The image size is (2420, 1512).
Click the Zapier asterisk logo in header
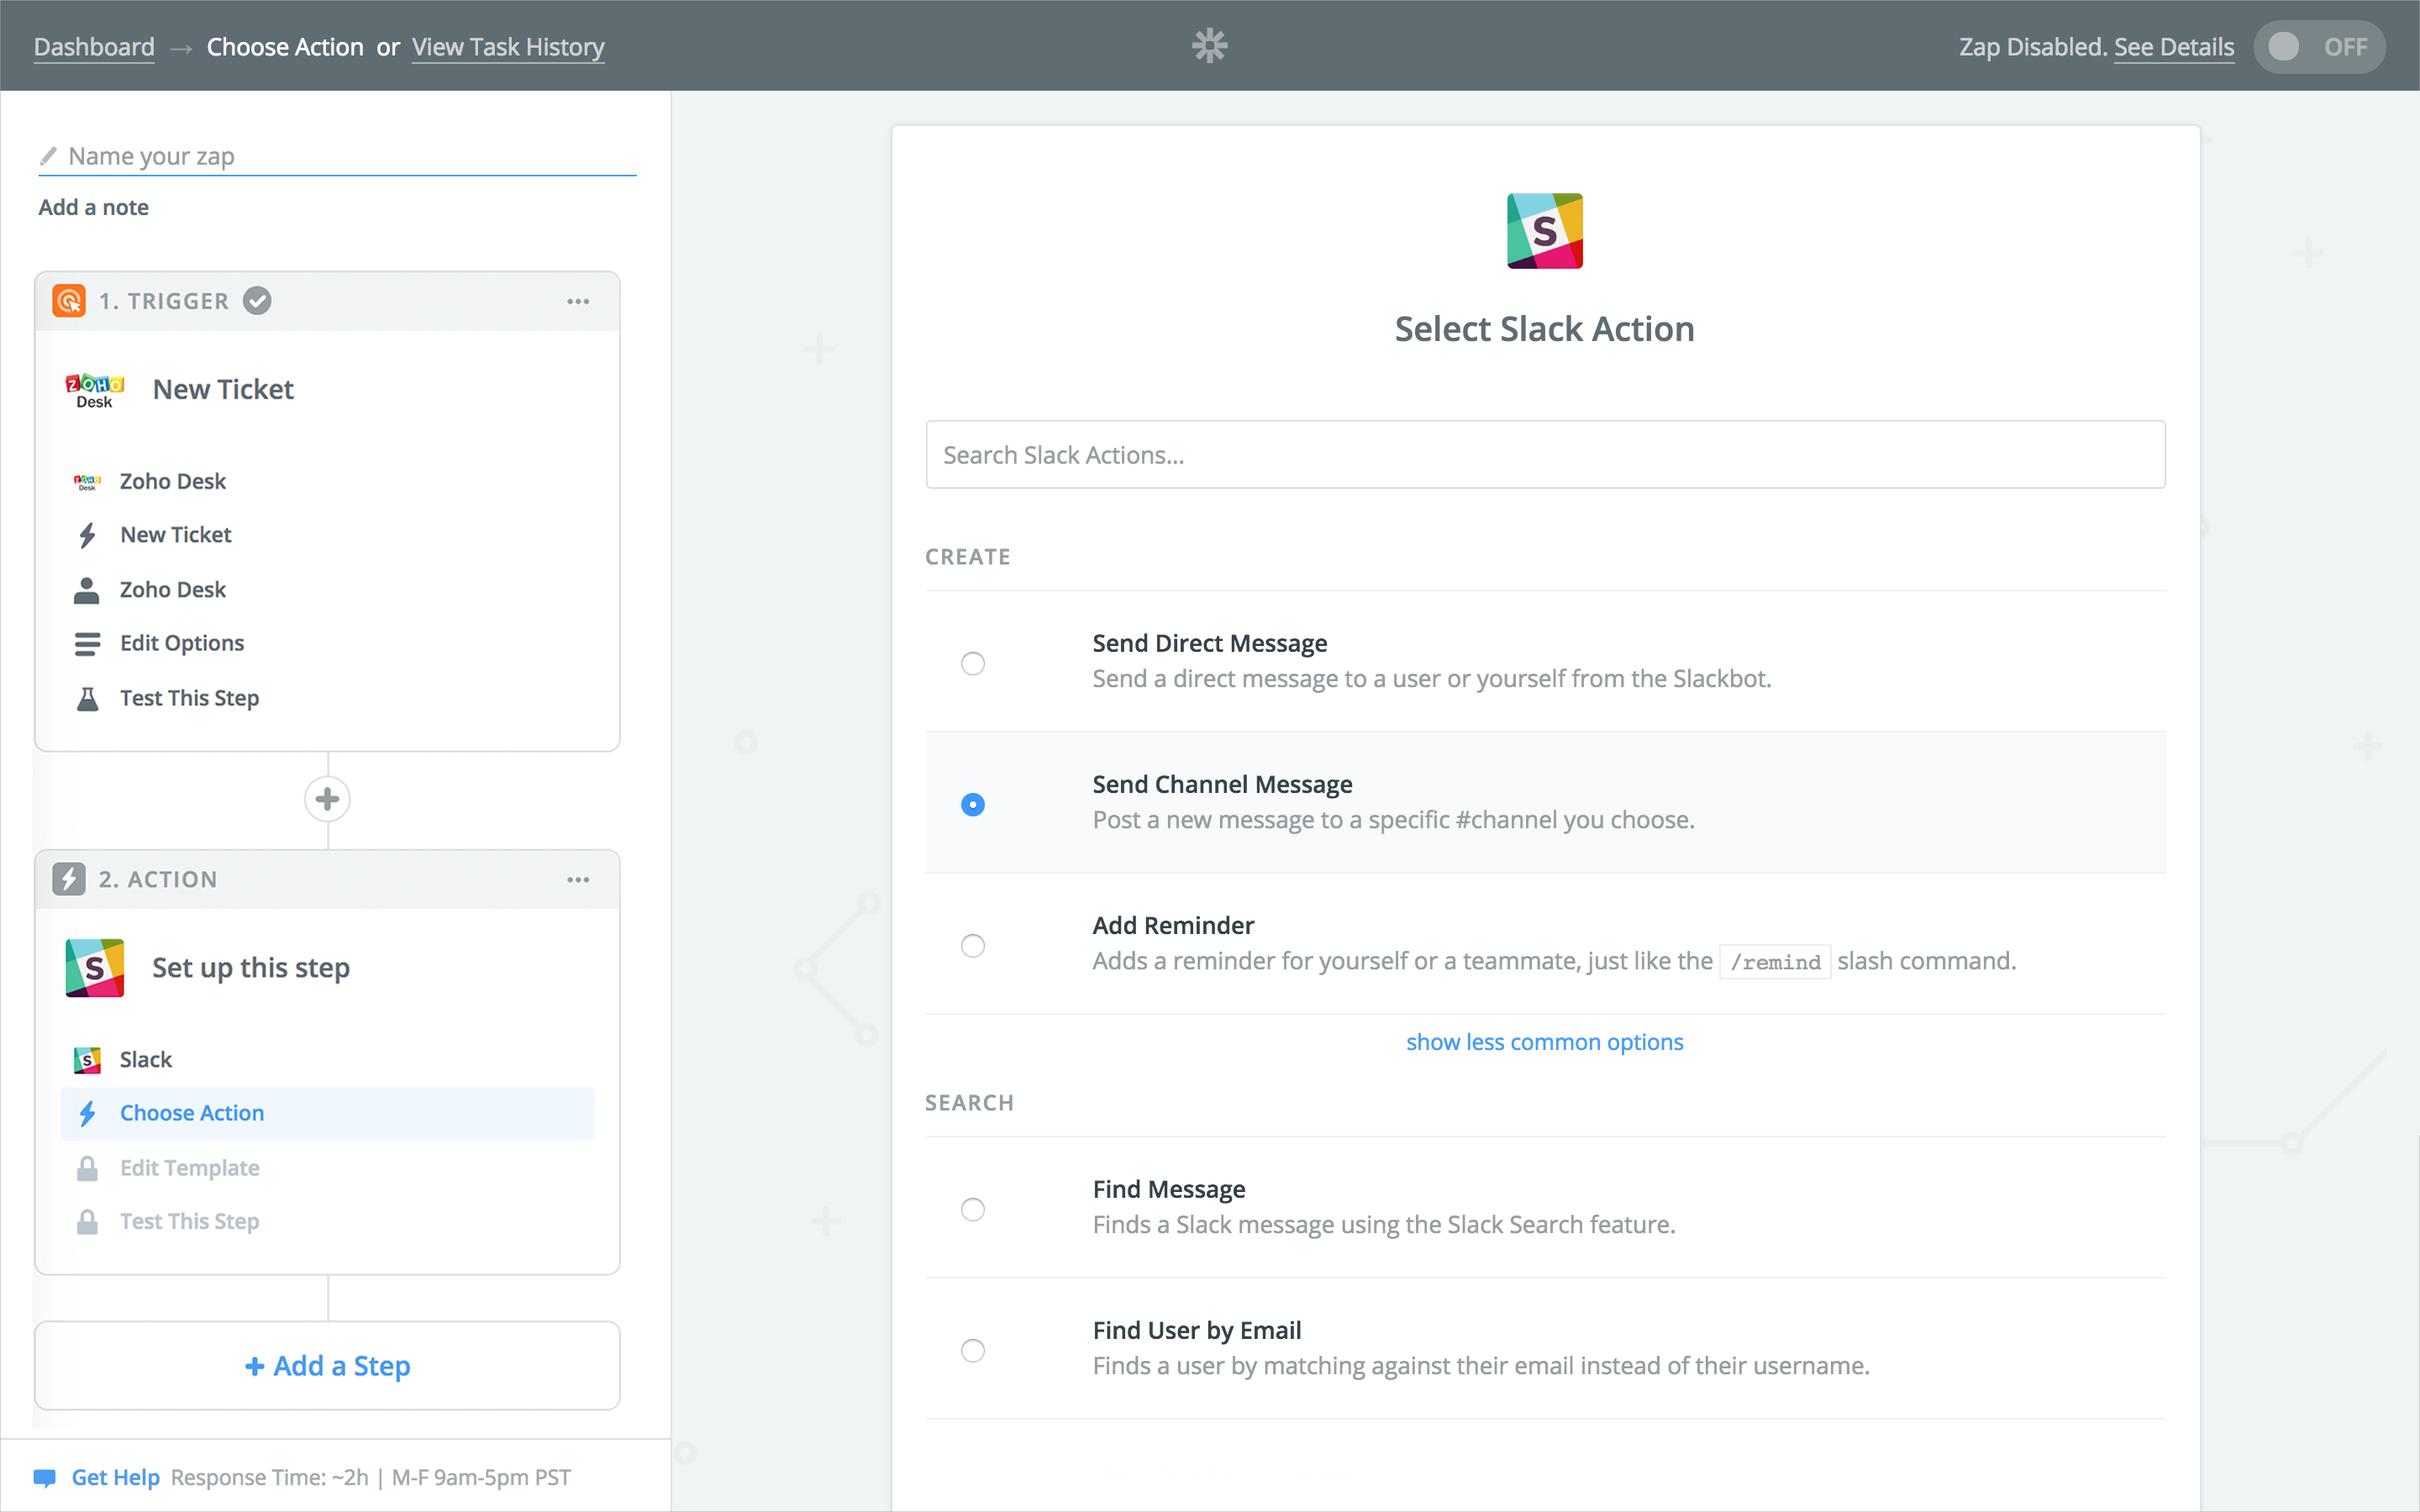pyautogui.click(x=1209, y=46)
